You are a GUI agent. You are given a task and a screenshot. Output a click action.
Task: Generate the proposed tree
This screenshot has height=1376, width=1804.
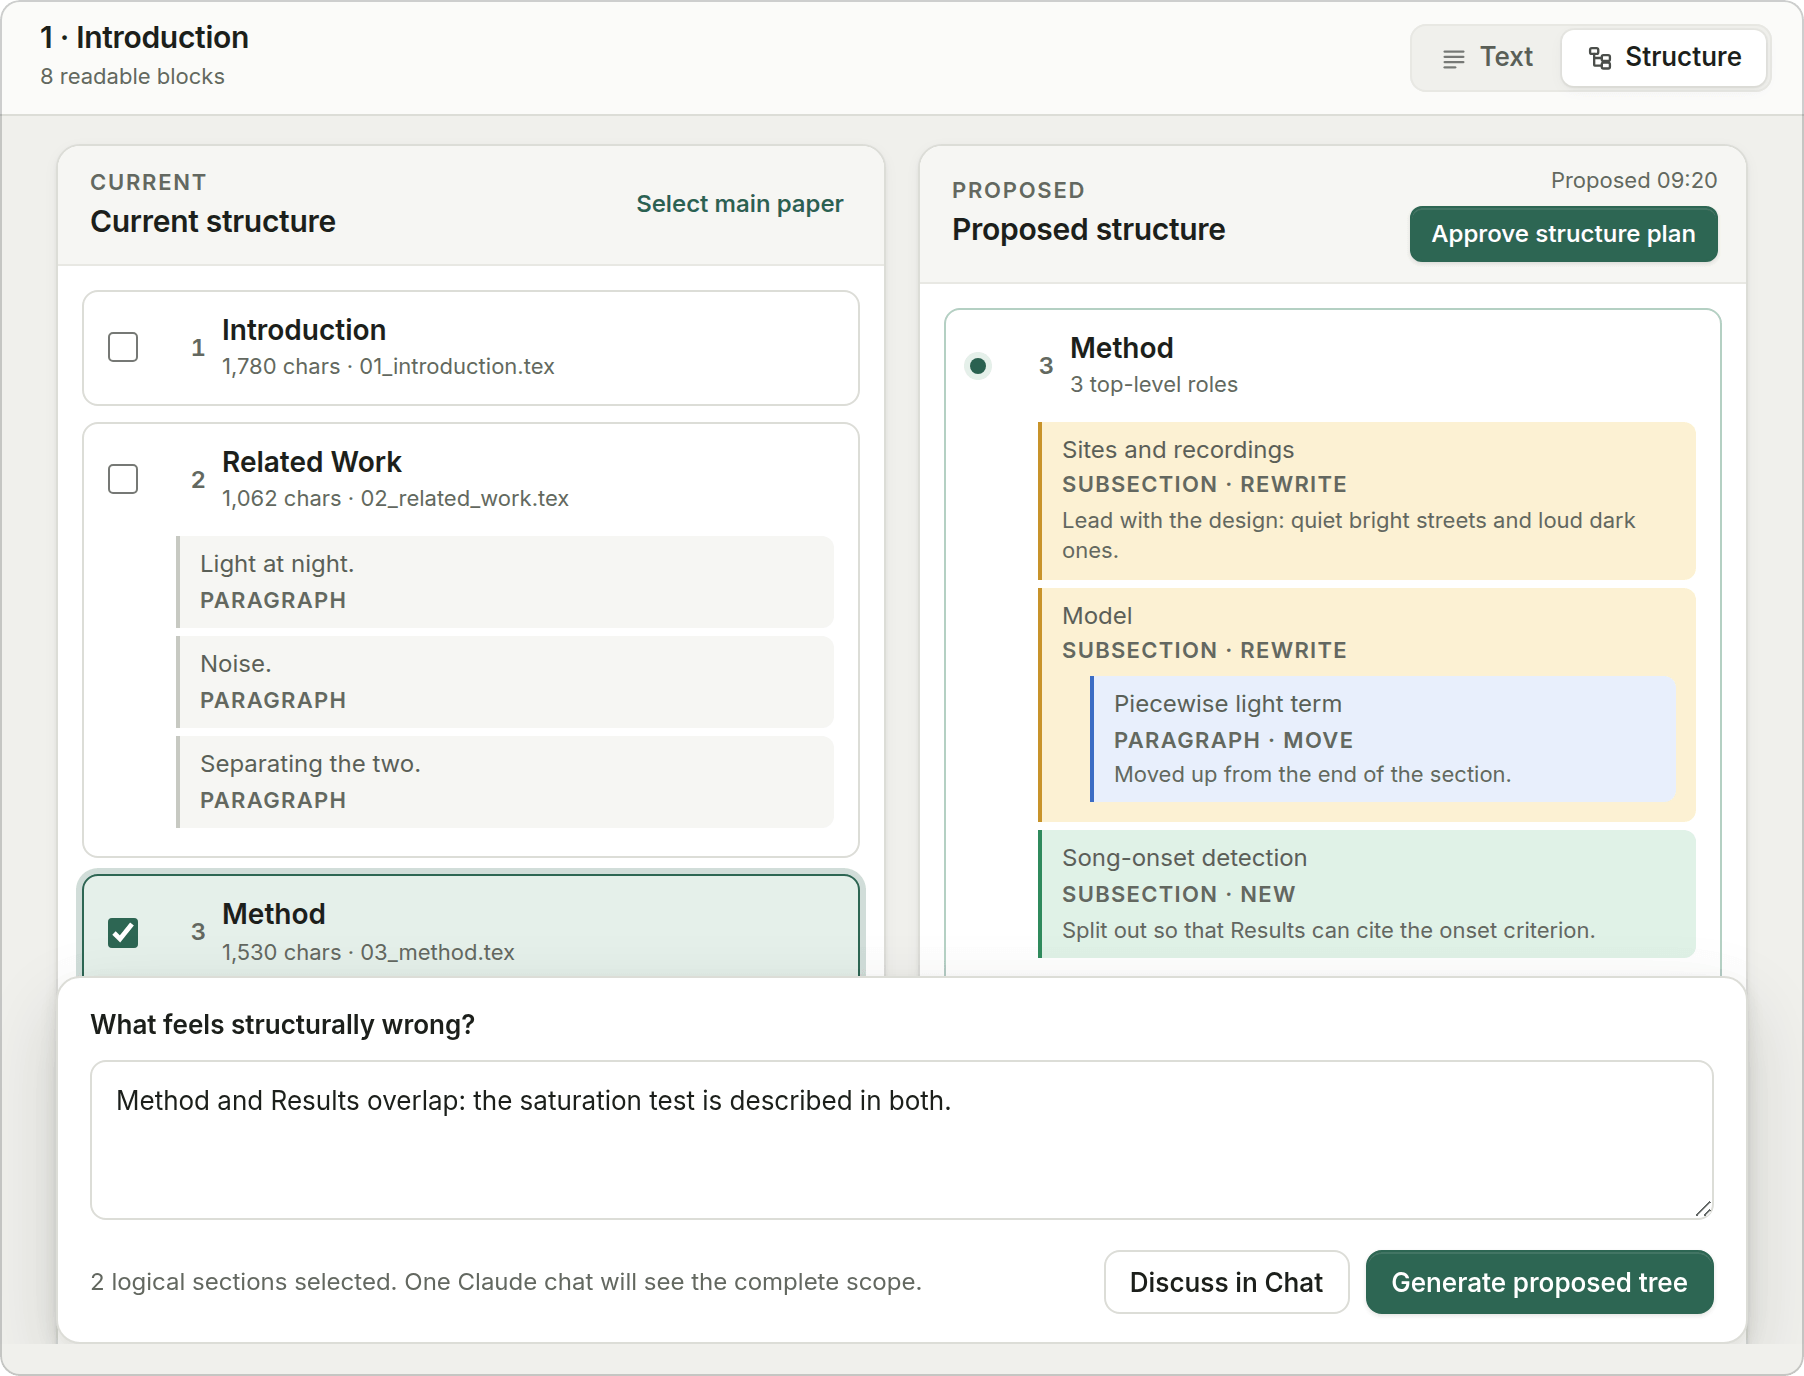(1539, 1282)
